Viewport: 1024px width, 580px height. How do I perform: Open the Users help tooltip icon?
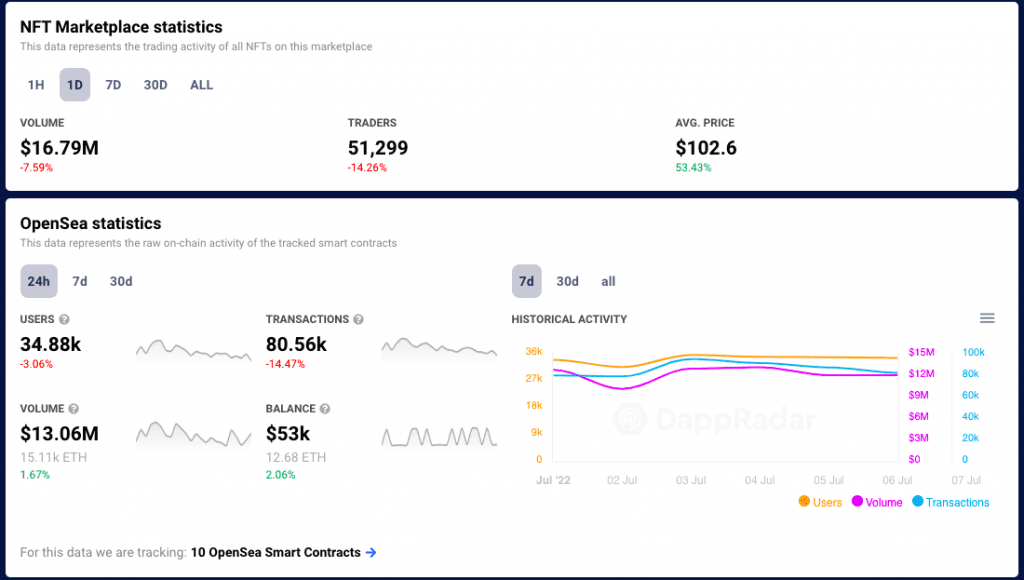click(64, 319)
